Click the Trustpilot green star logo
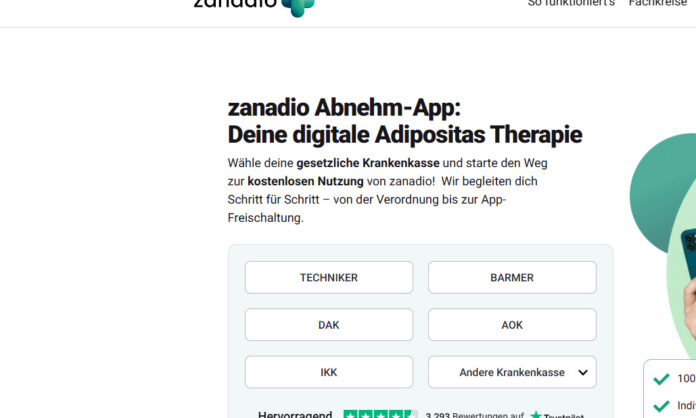Viewport: 696px width, 418px height. (x=536, y=415)
